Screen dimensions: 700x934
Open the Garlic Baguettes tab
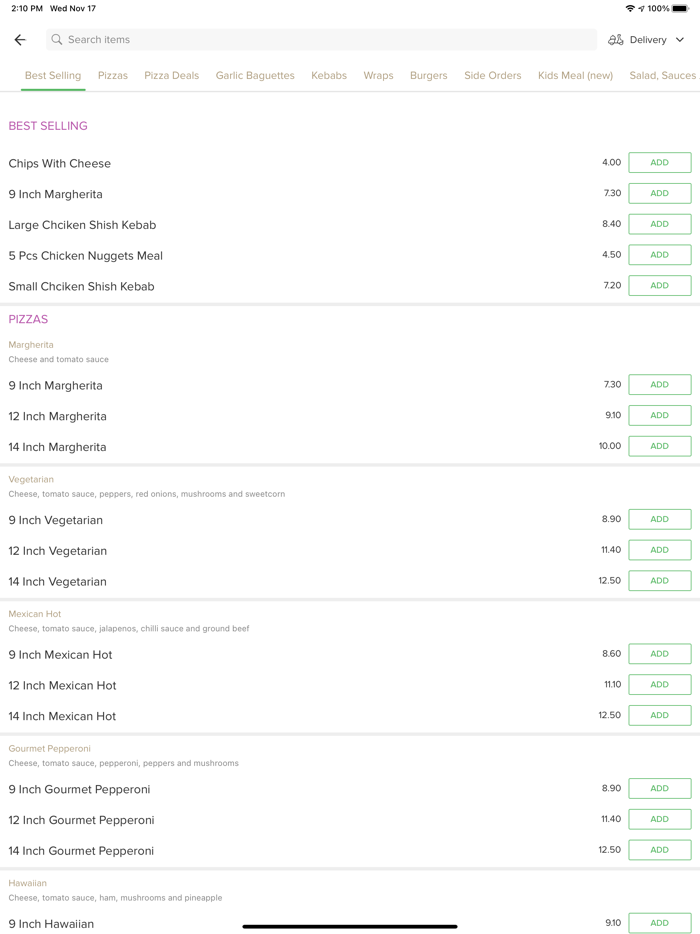[255, 76]
